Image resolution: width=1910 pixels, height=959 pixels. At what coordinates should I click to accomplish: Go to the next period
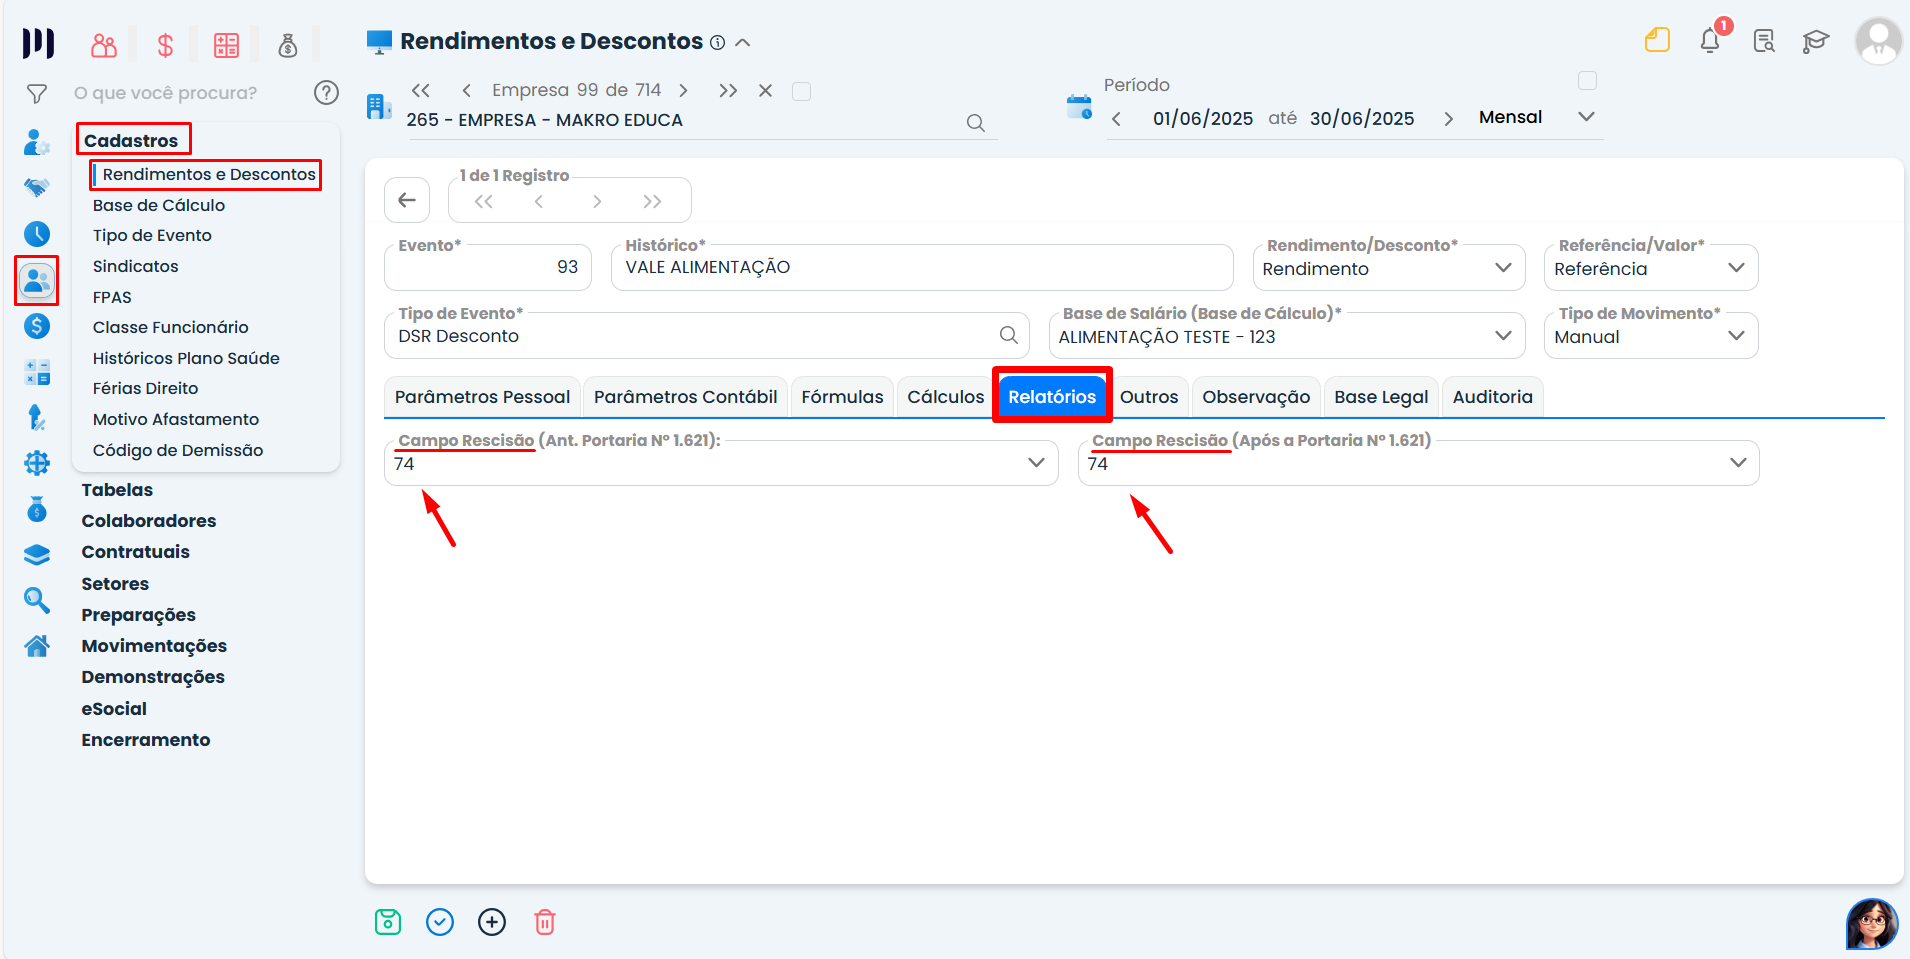(x=1448, y=119)
